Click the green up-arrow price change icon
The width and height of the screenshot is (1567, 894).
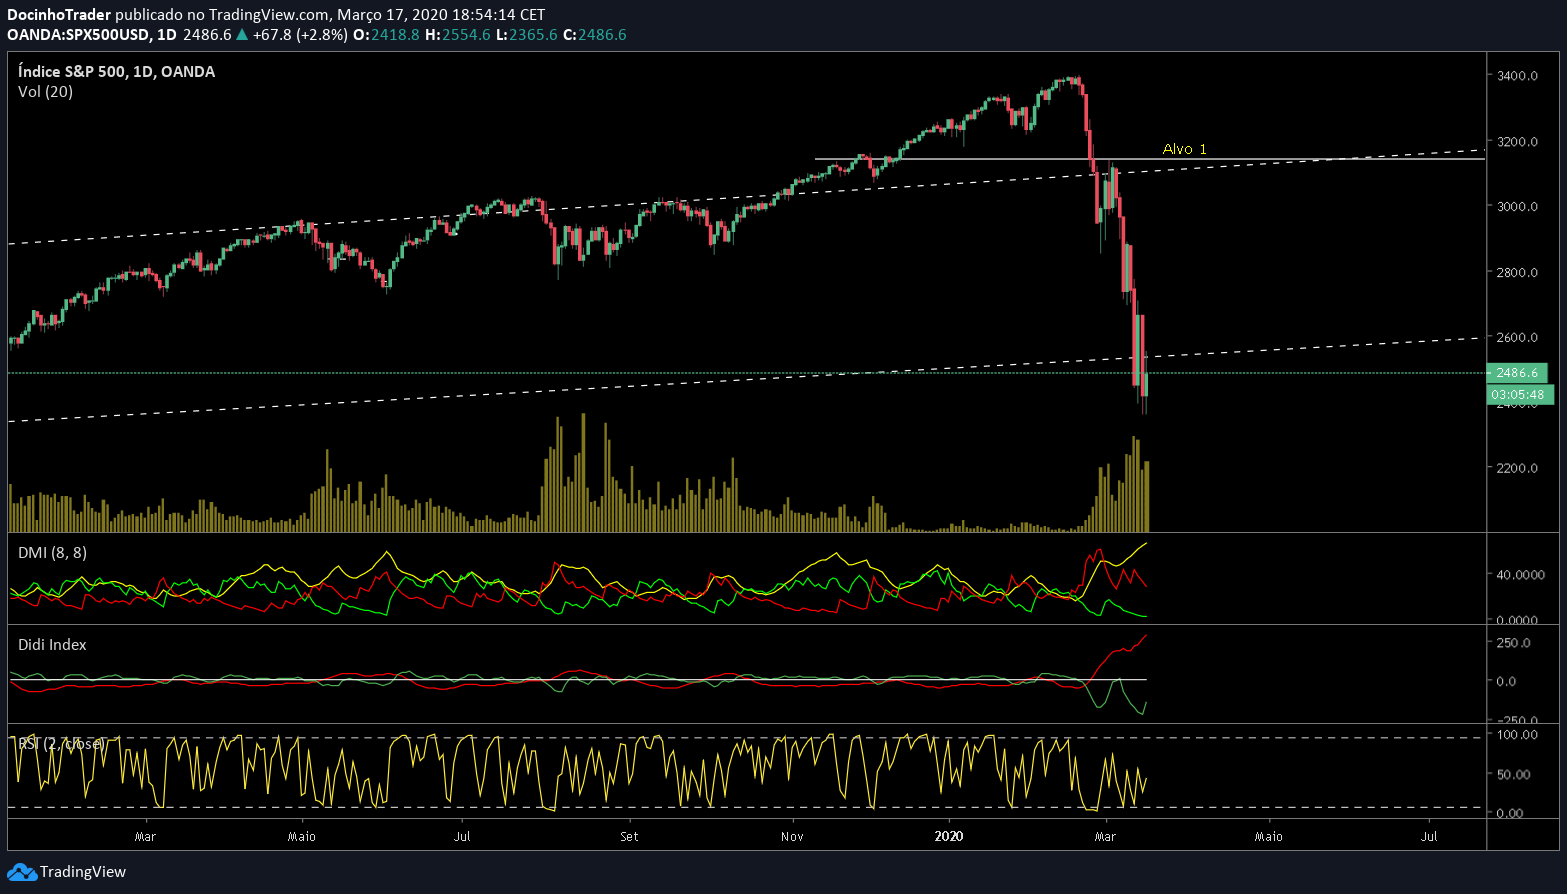[x=241, y=35]
